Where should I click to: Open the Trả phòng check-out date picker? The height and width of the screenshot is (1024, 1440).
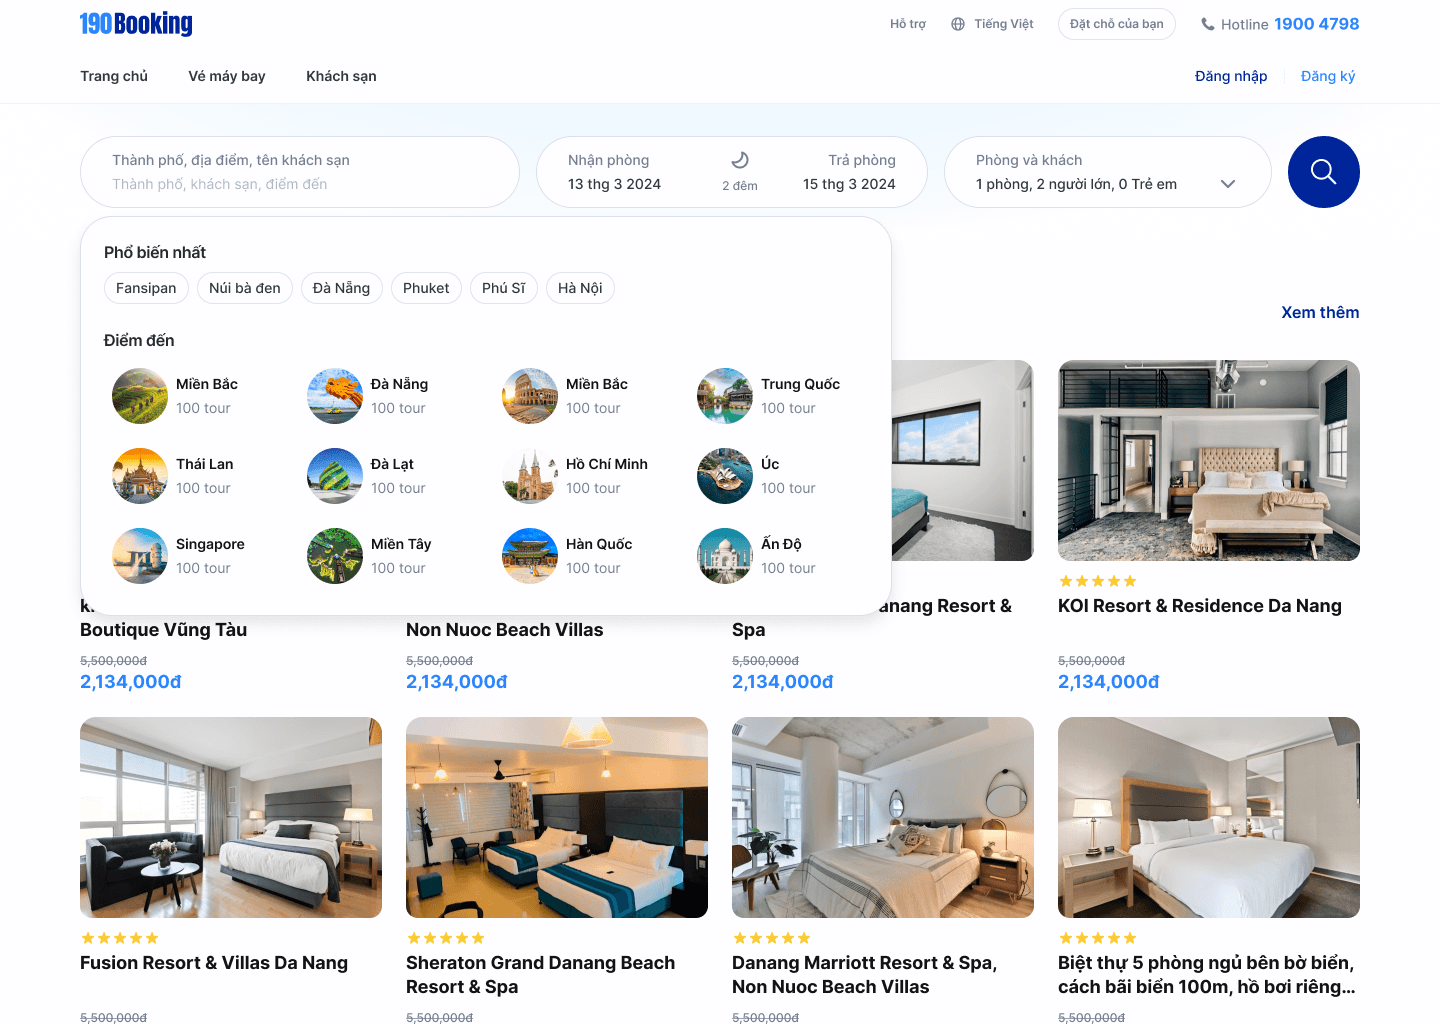click(849, 172)
